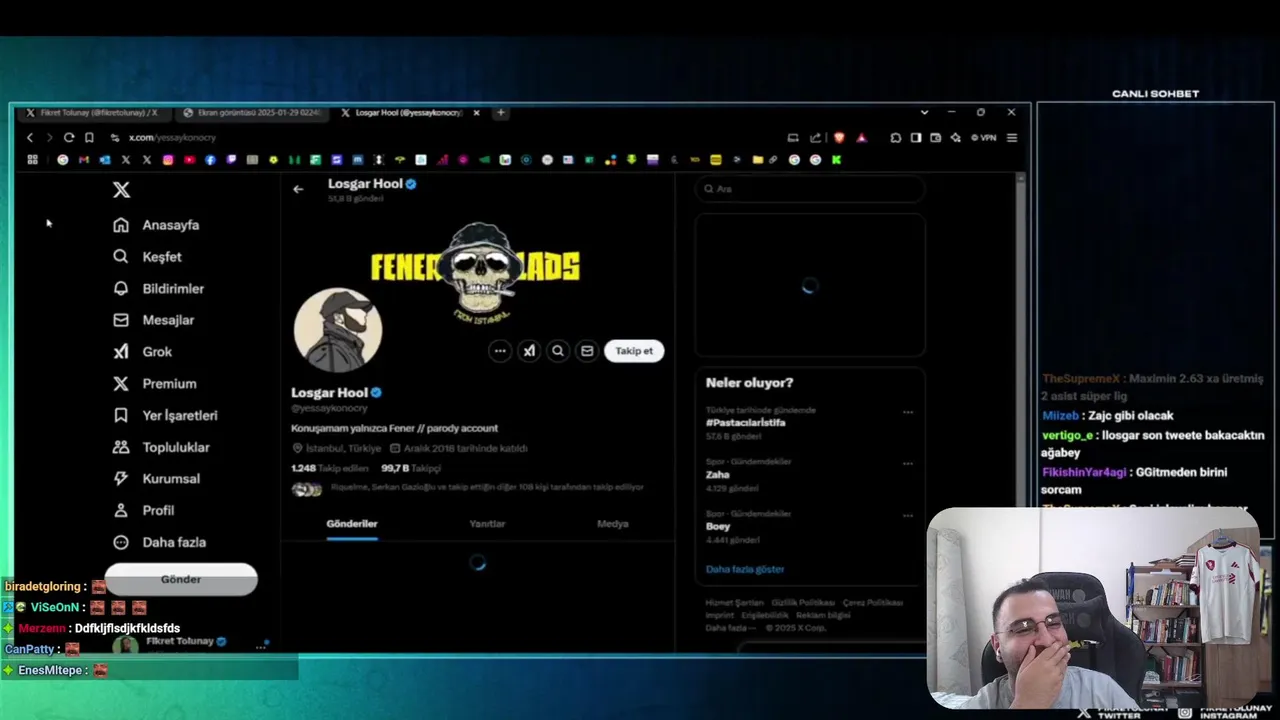Click the message envelope icon on profile

coord(587,351)
